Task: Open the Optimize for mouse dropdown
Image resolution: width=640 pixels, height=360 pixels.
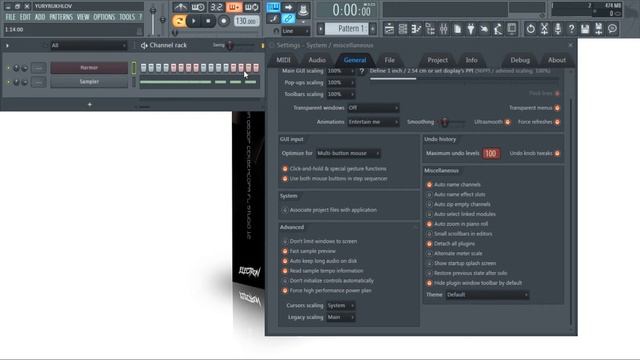Action: pos(348,153)
